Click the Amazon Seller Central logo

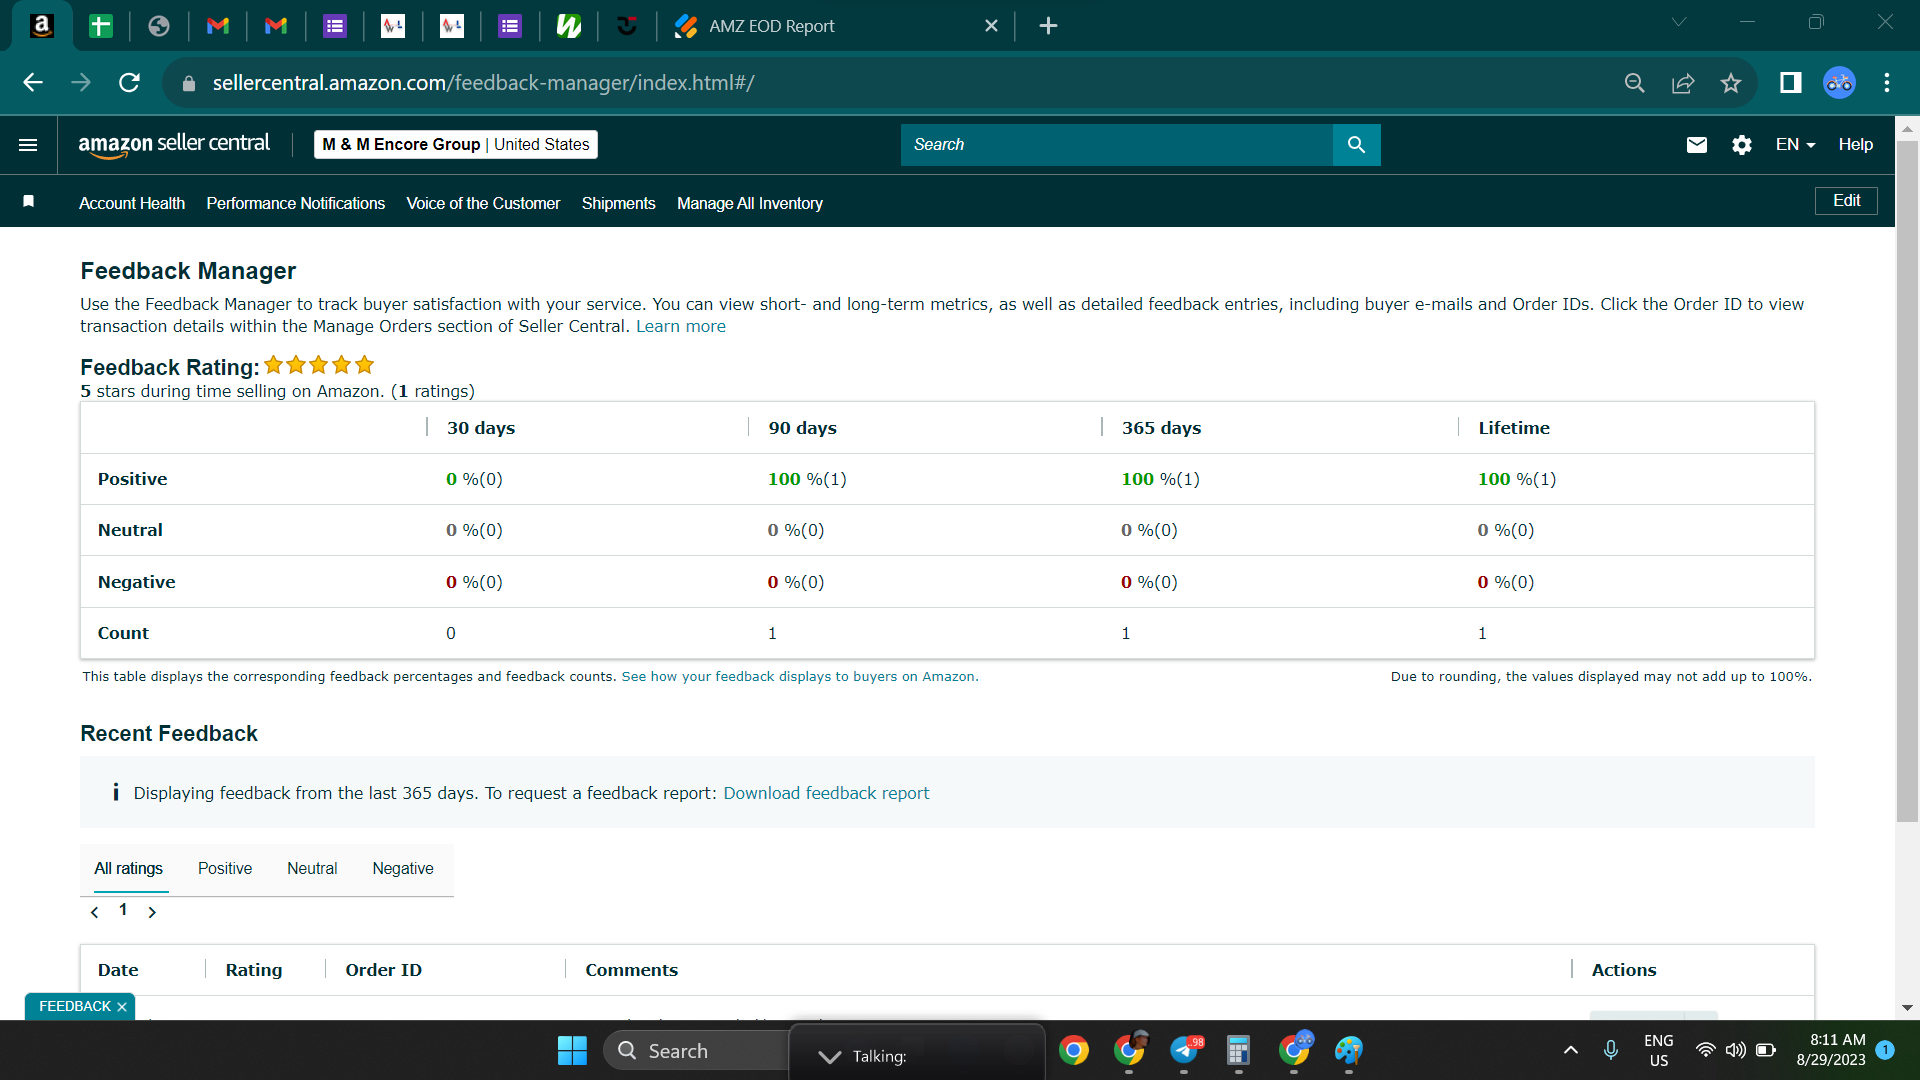(174, 145)
